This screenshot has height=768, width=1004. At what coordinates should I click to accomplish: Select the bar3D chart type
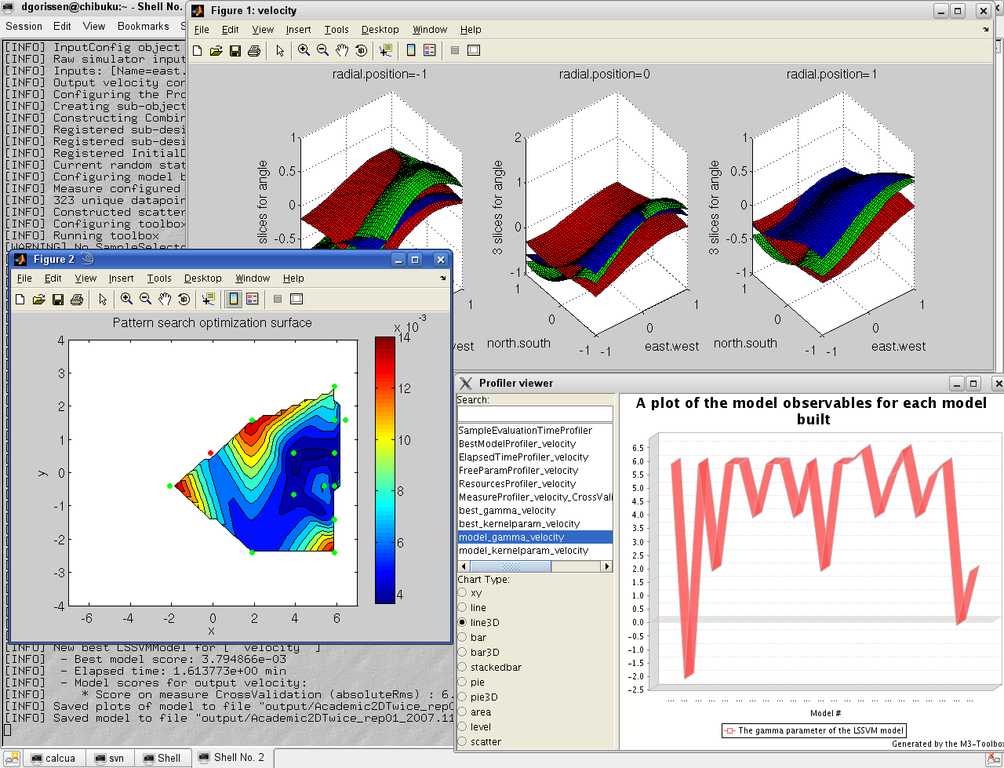463,652
